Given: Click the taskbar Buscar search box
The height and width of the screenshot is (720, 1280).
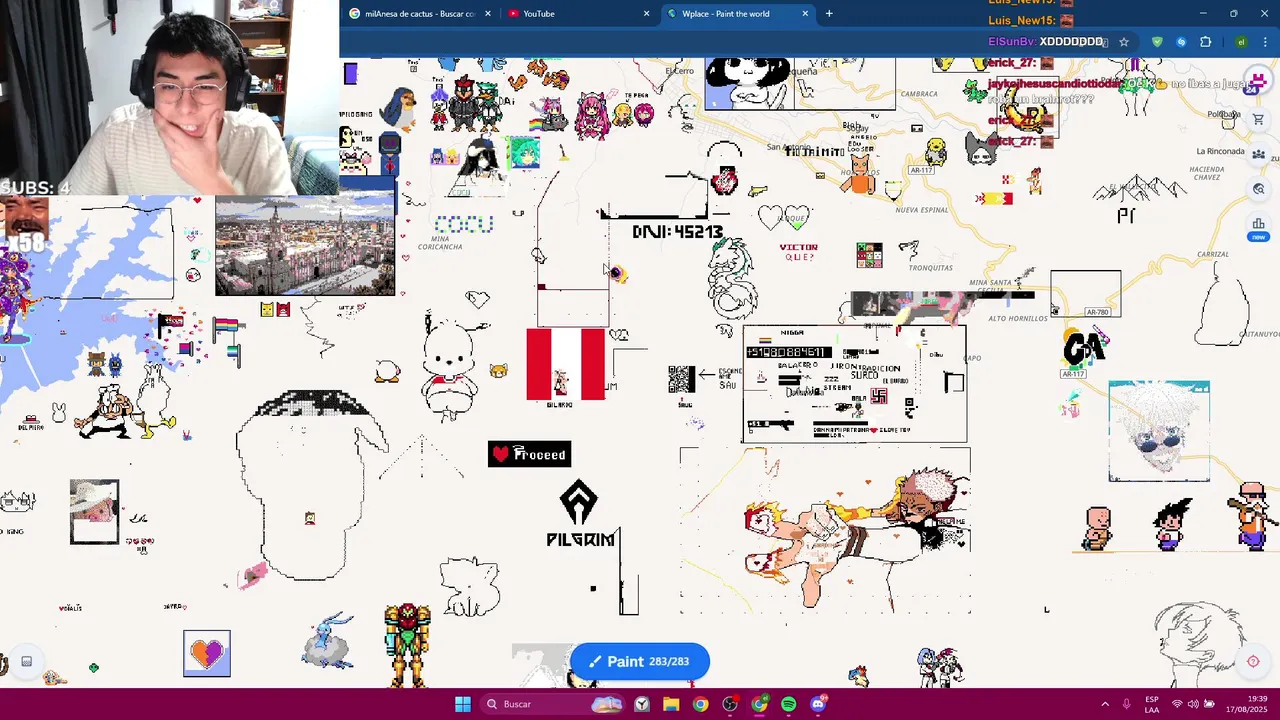Looking at the screenshot, I should (552, 704).
